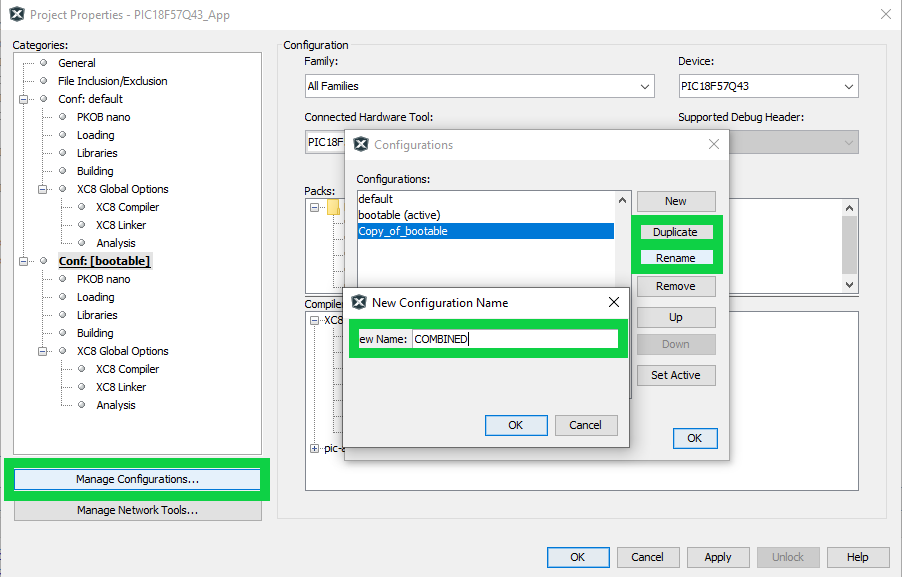Screen dimensions: 902x577
Task: Close the New Configuration Name dialog
Action: coord(614,302)
